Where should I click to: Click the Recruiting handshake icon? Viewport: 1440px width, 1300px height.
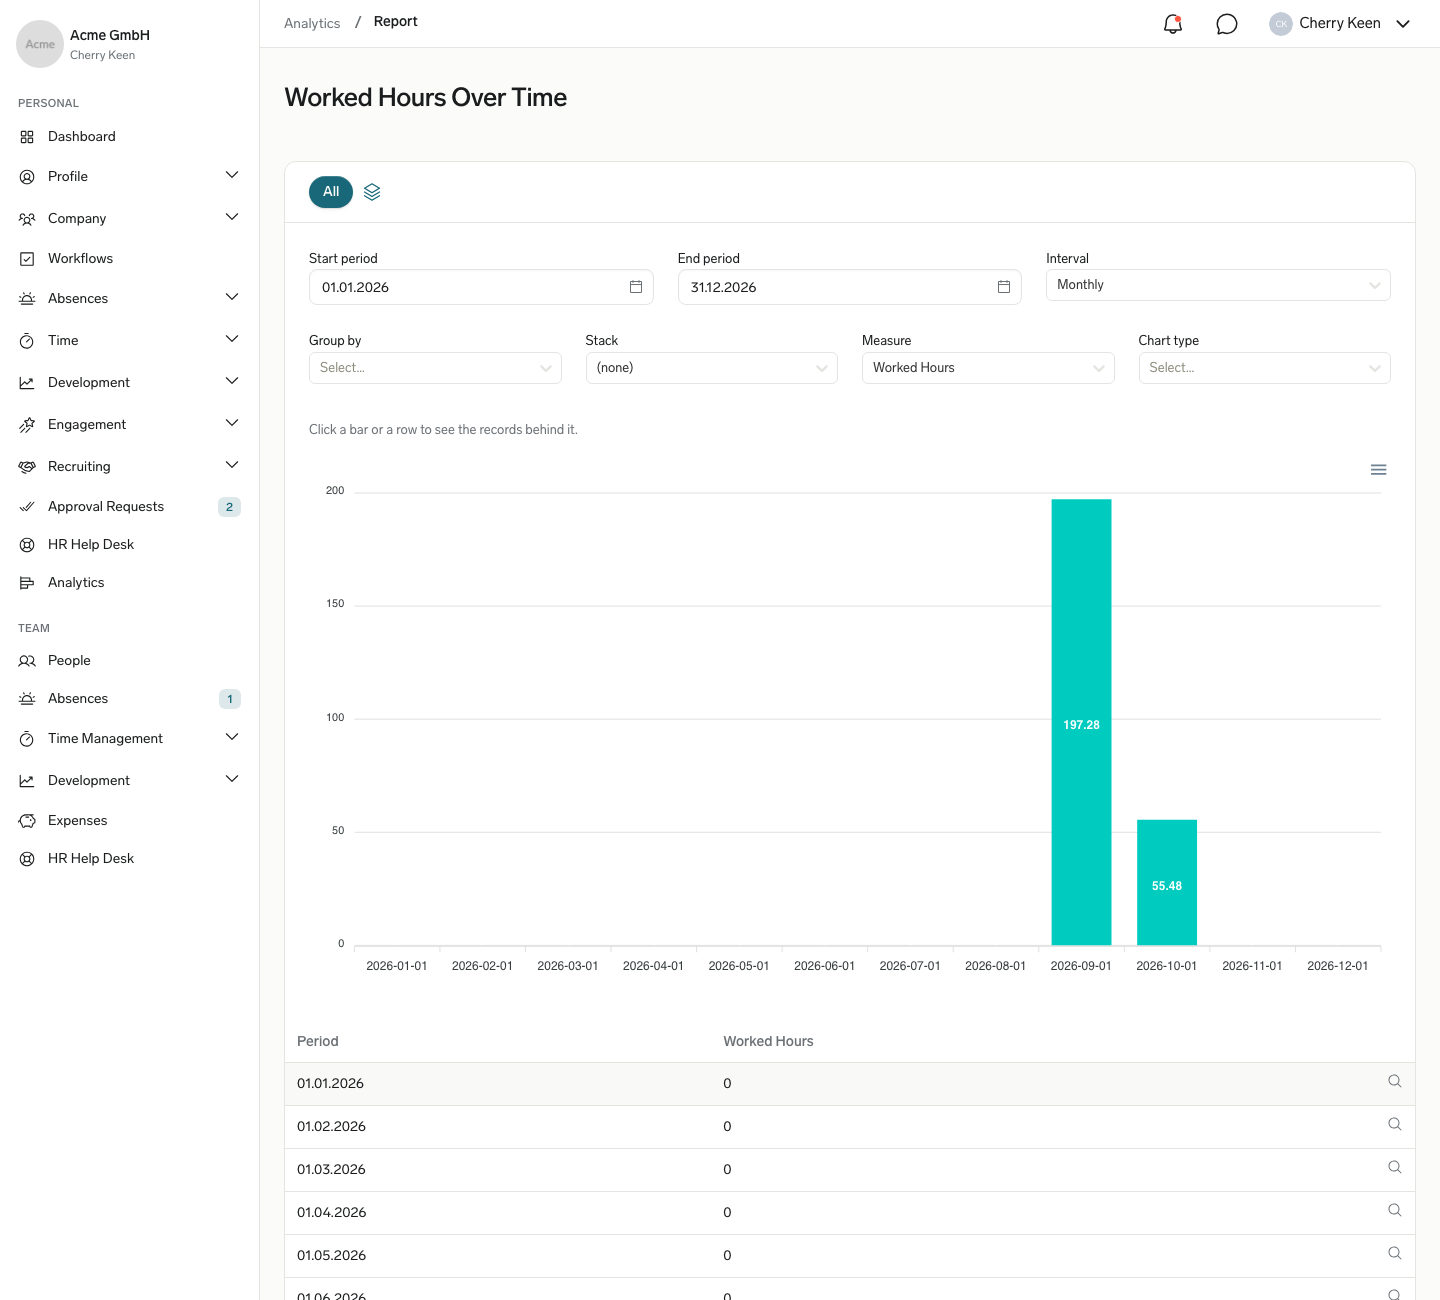pyautogui.click(x=27, y=467)
